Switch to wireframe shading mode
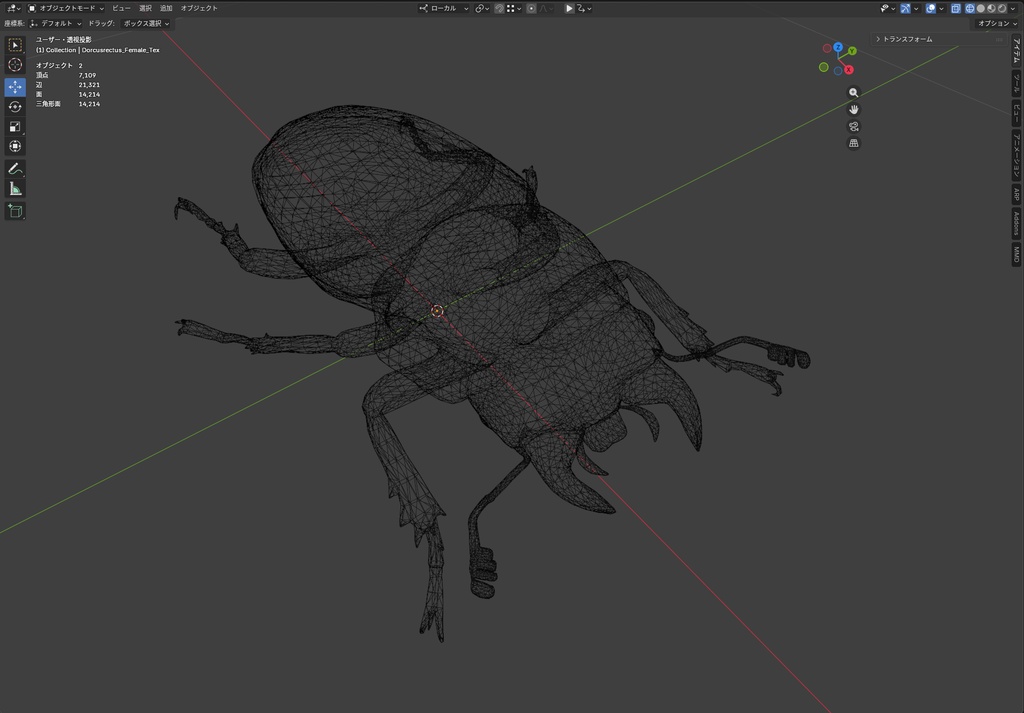 (x=970, y=8)
